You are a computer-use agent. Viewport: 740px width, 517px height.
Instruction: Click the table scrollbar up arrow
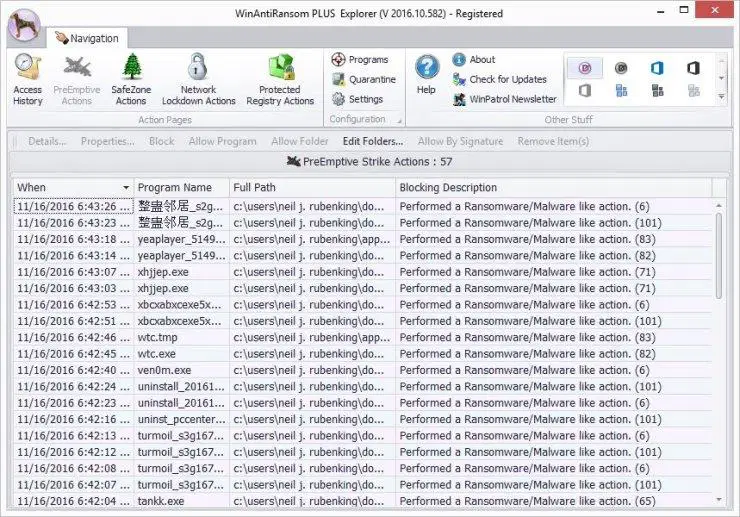719,205
